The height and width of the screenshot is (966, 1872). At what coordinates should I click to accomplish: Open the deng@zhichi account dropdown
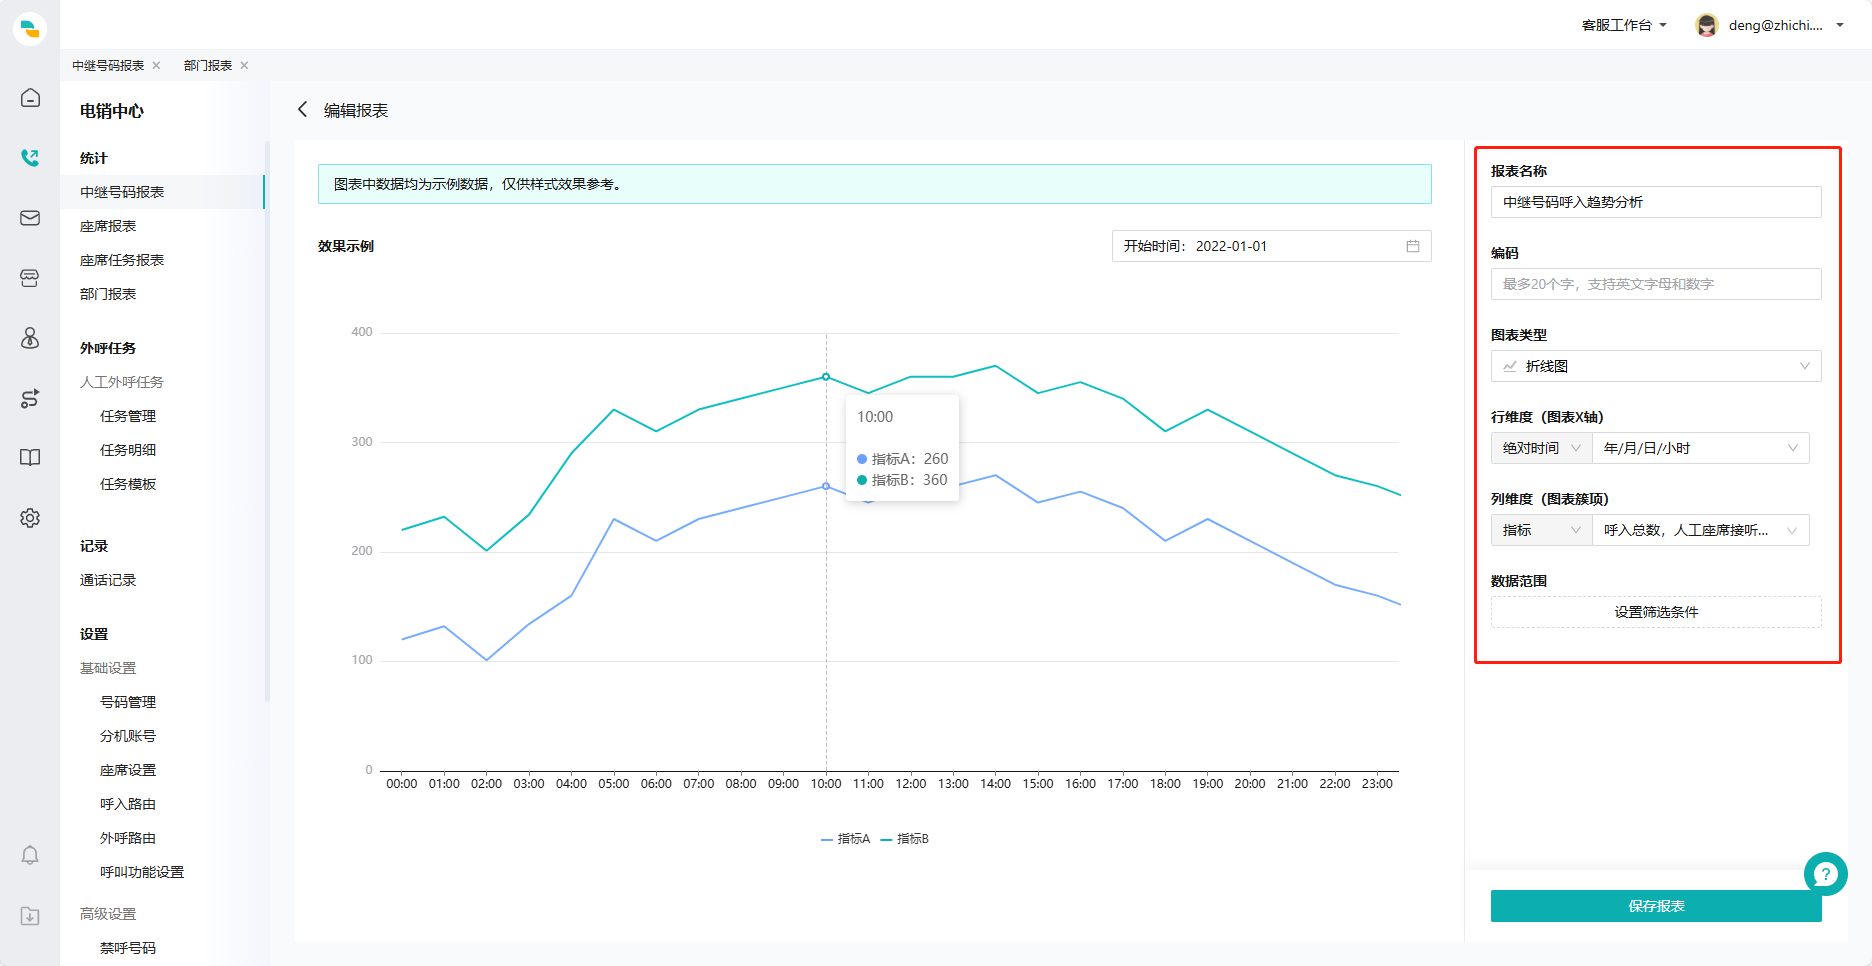(x=1786, y=25)
